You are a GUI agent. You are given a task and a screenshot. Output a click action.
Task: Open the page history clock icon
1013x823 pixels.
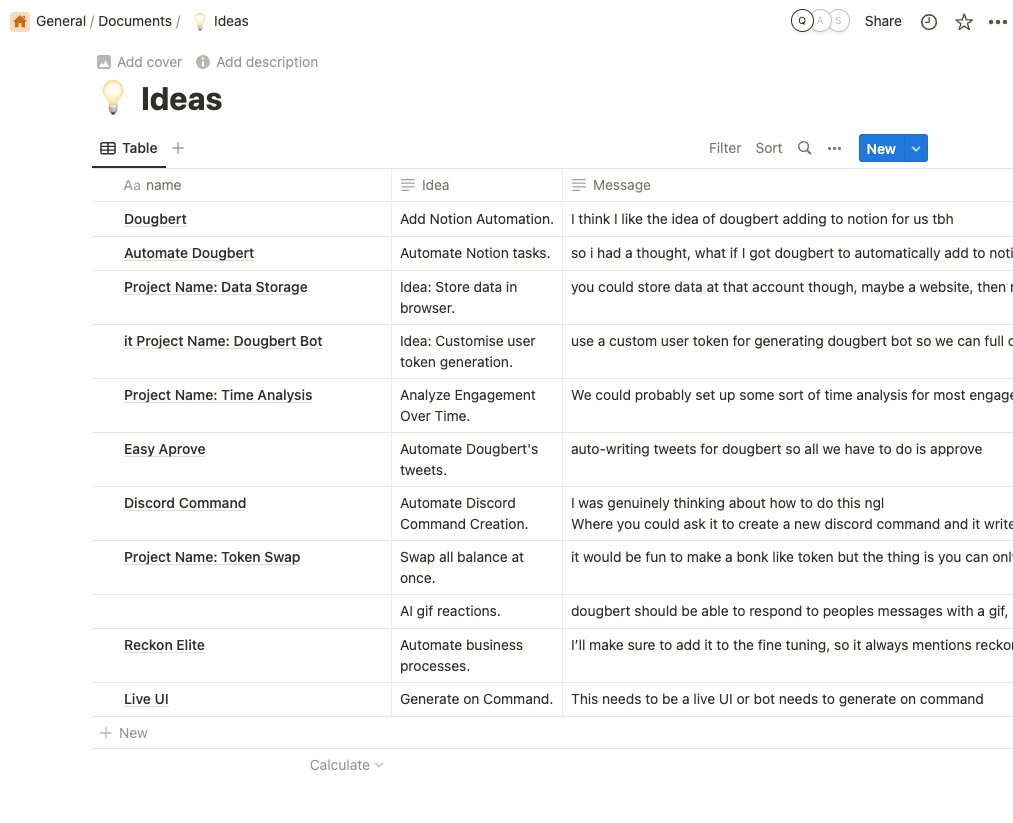(928, 21)
